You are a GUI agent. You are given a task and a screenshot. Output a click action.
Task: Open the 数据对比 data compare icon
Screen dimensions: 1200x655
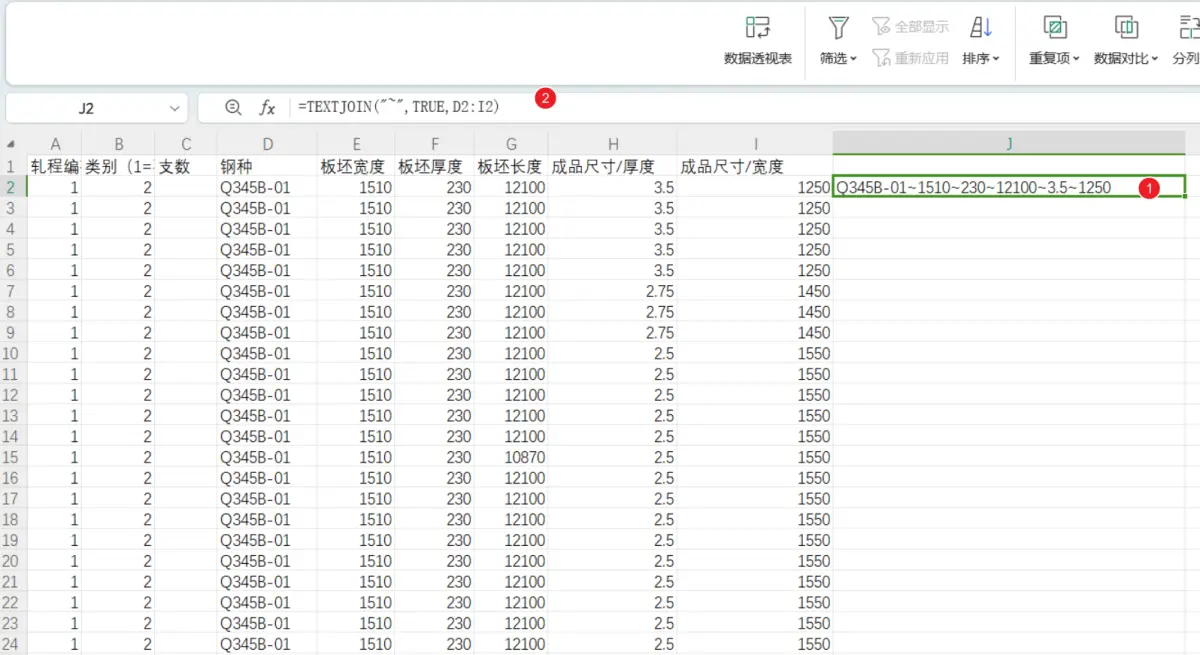tap(1126, 28)
